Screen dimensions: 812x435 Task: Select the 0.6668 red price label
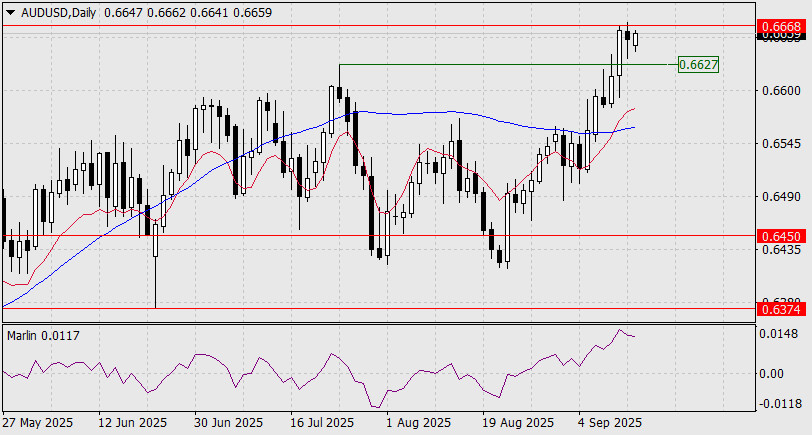pos(782,26)
